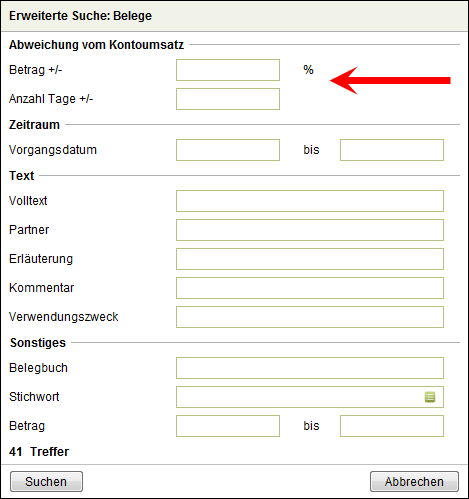Click the Abbrechen button

point(414,481)
